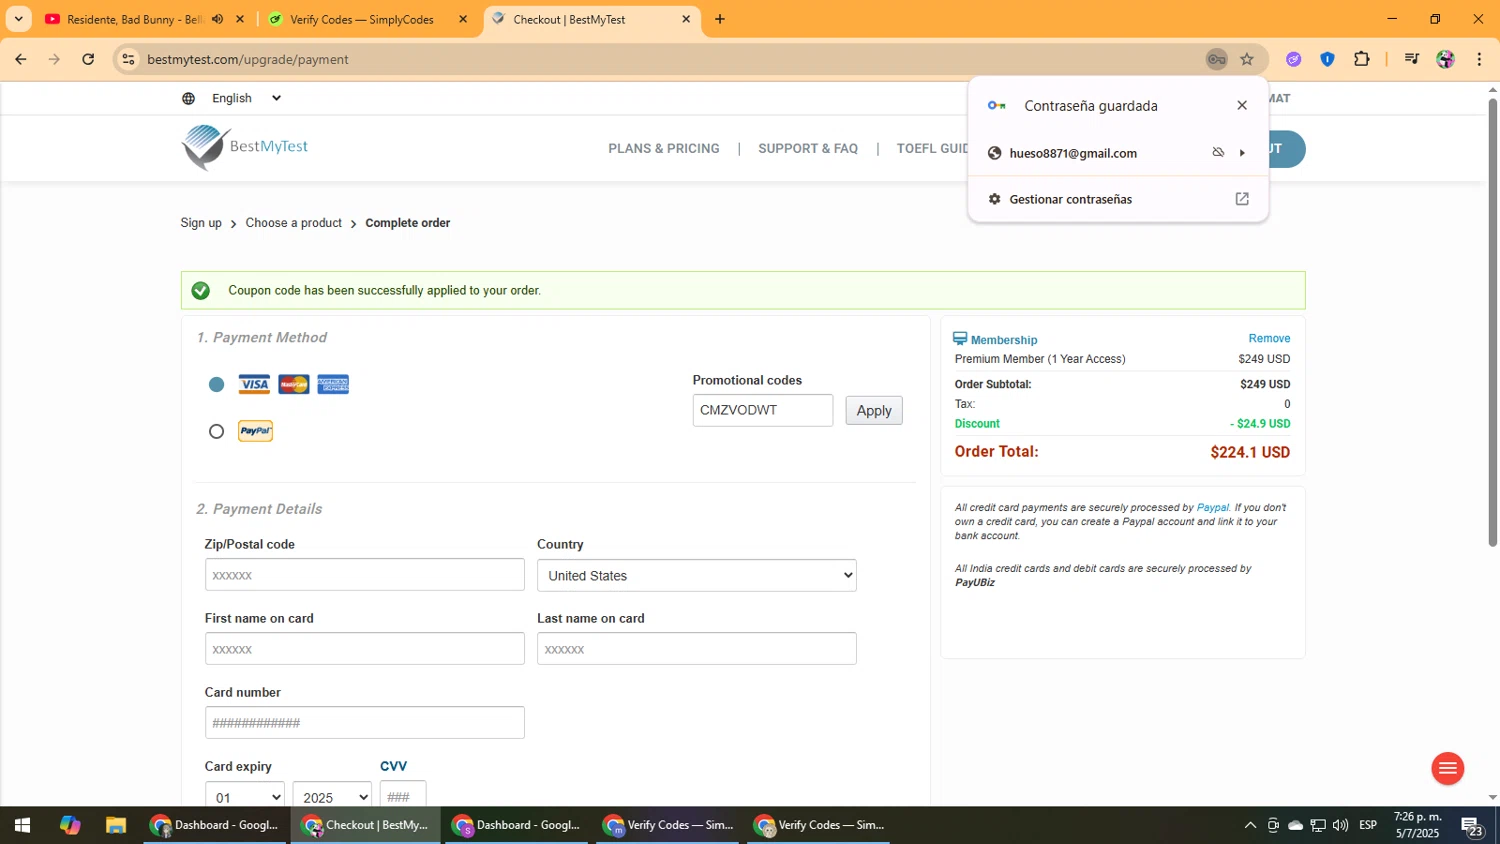Open a new browser tab

tap(720, 19)
